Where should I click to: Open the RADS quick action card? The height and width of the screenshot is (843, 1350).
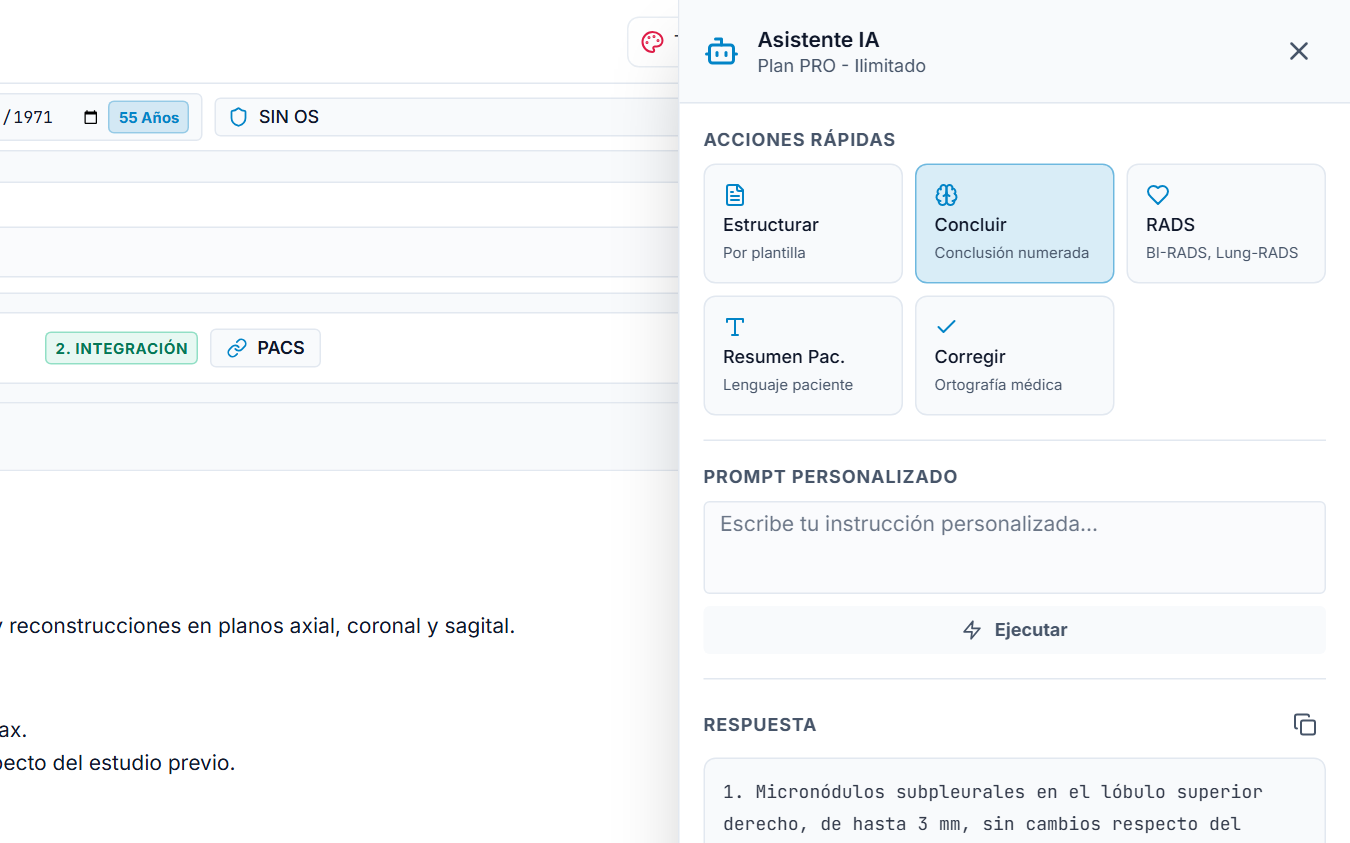click(1226, 224)
